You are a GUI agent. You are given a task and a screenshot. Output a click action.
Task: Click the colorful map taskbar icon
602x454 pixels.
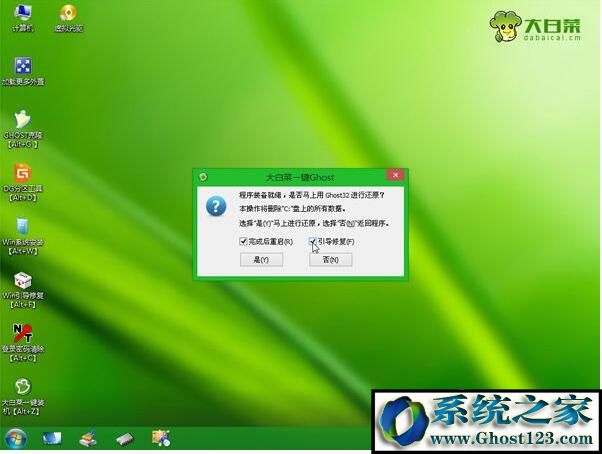tap(161, 438)
